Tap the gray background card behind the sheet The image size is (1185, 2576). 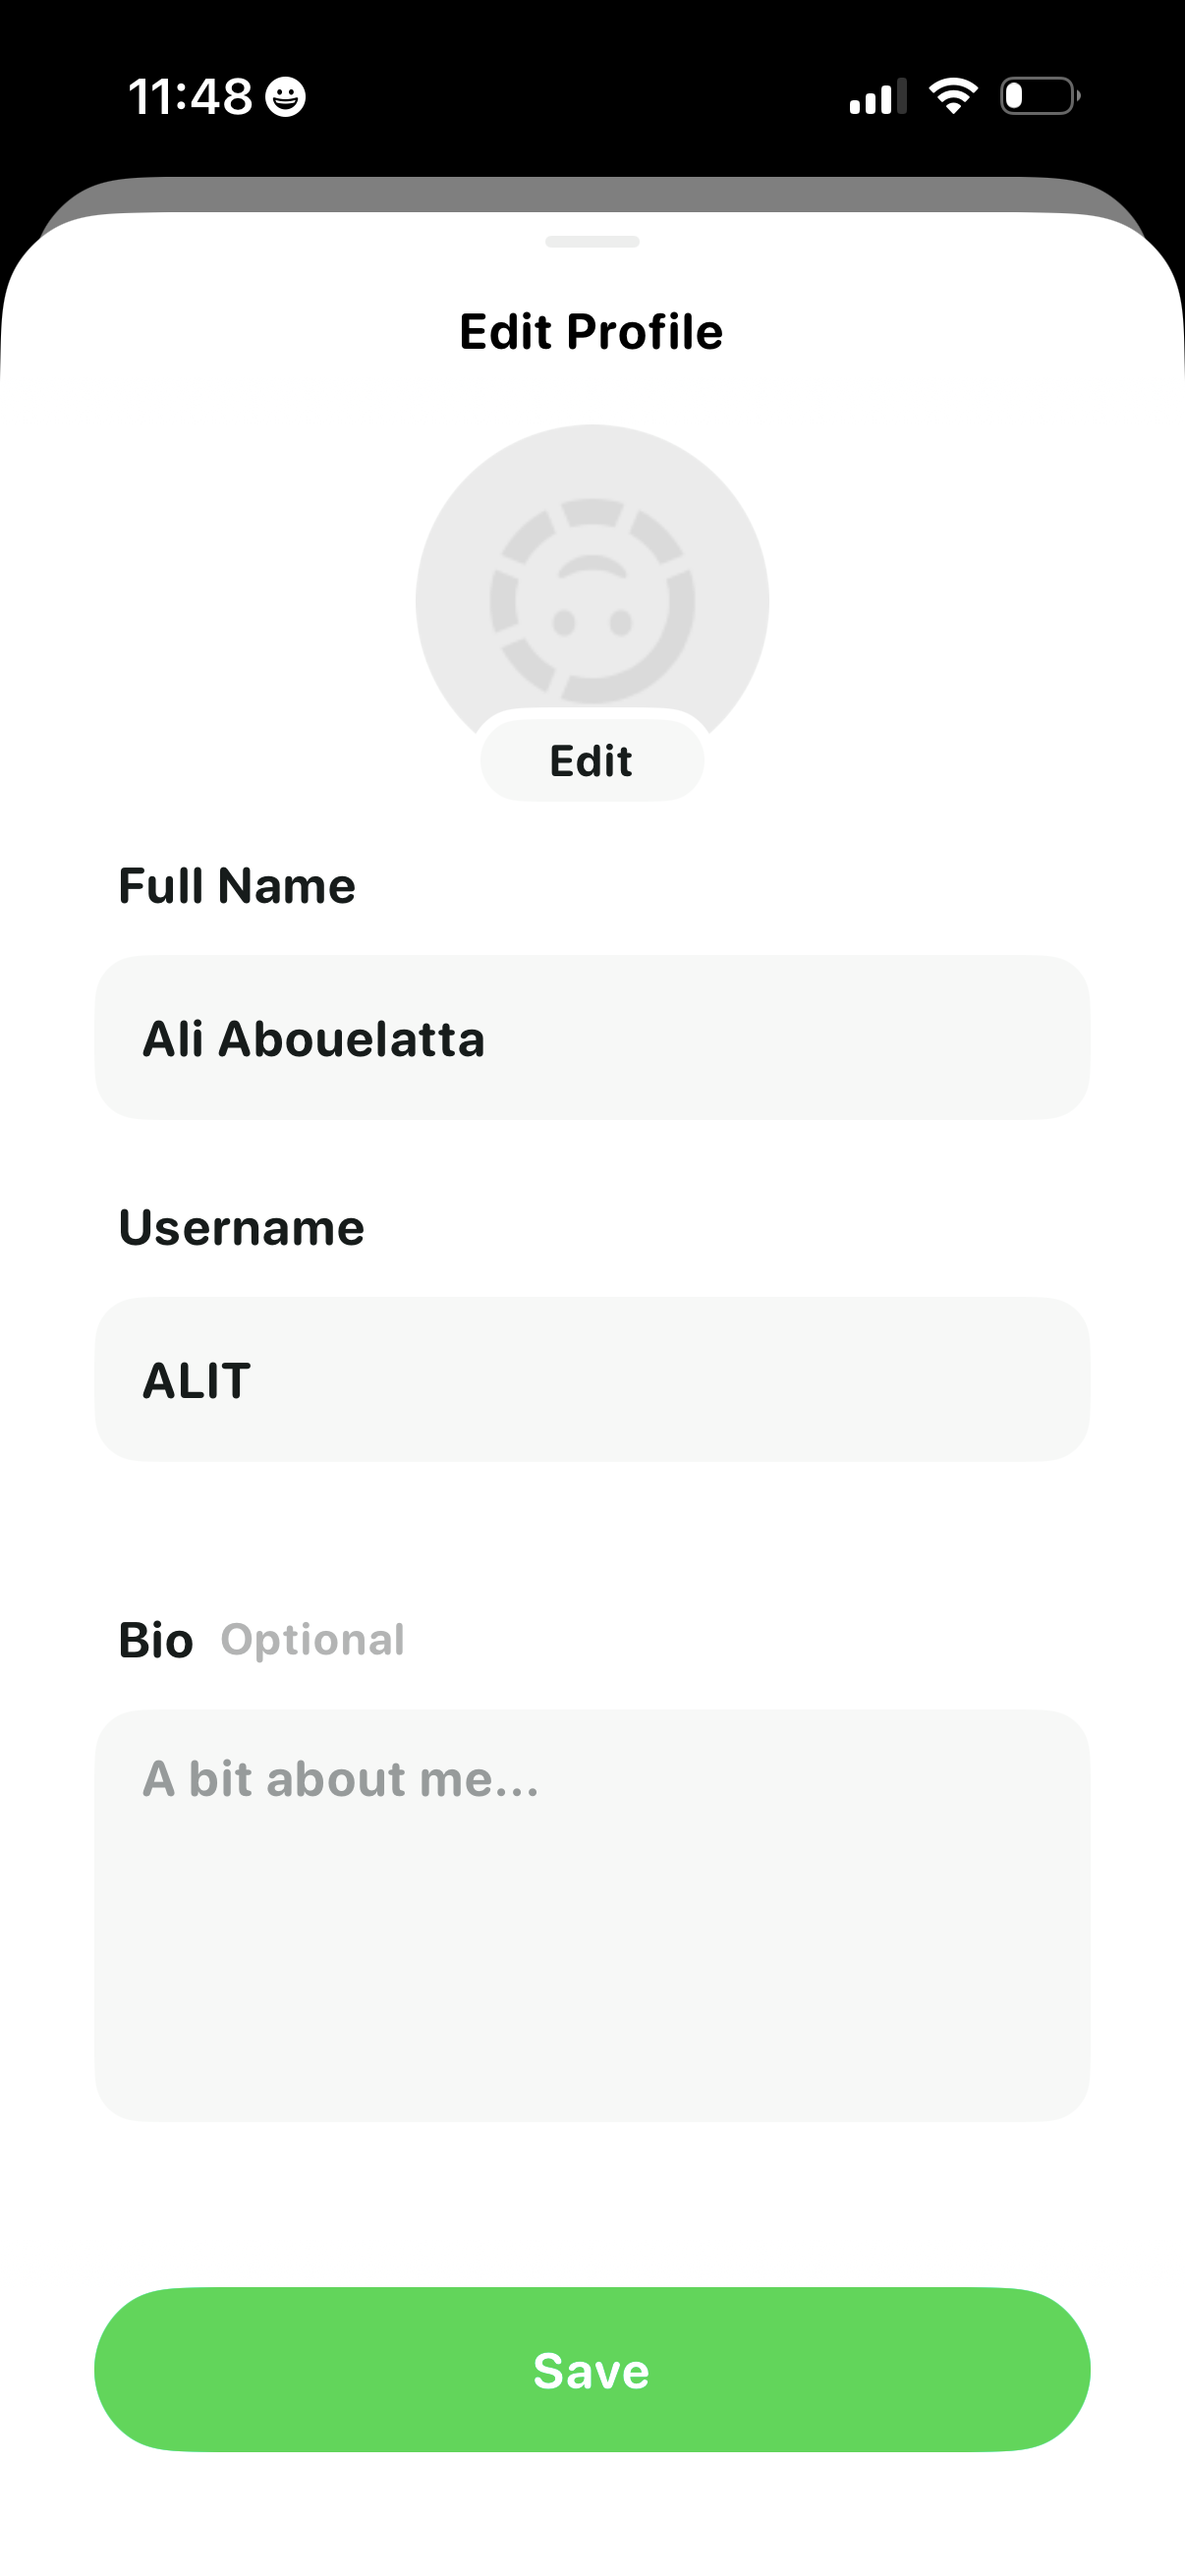point(592,194)
